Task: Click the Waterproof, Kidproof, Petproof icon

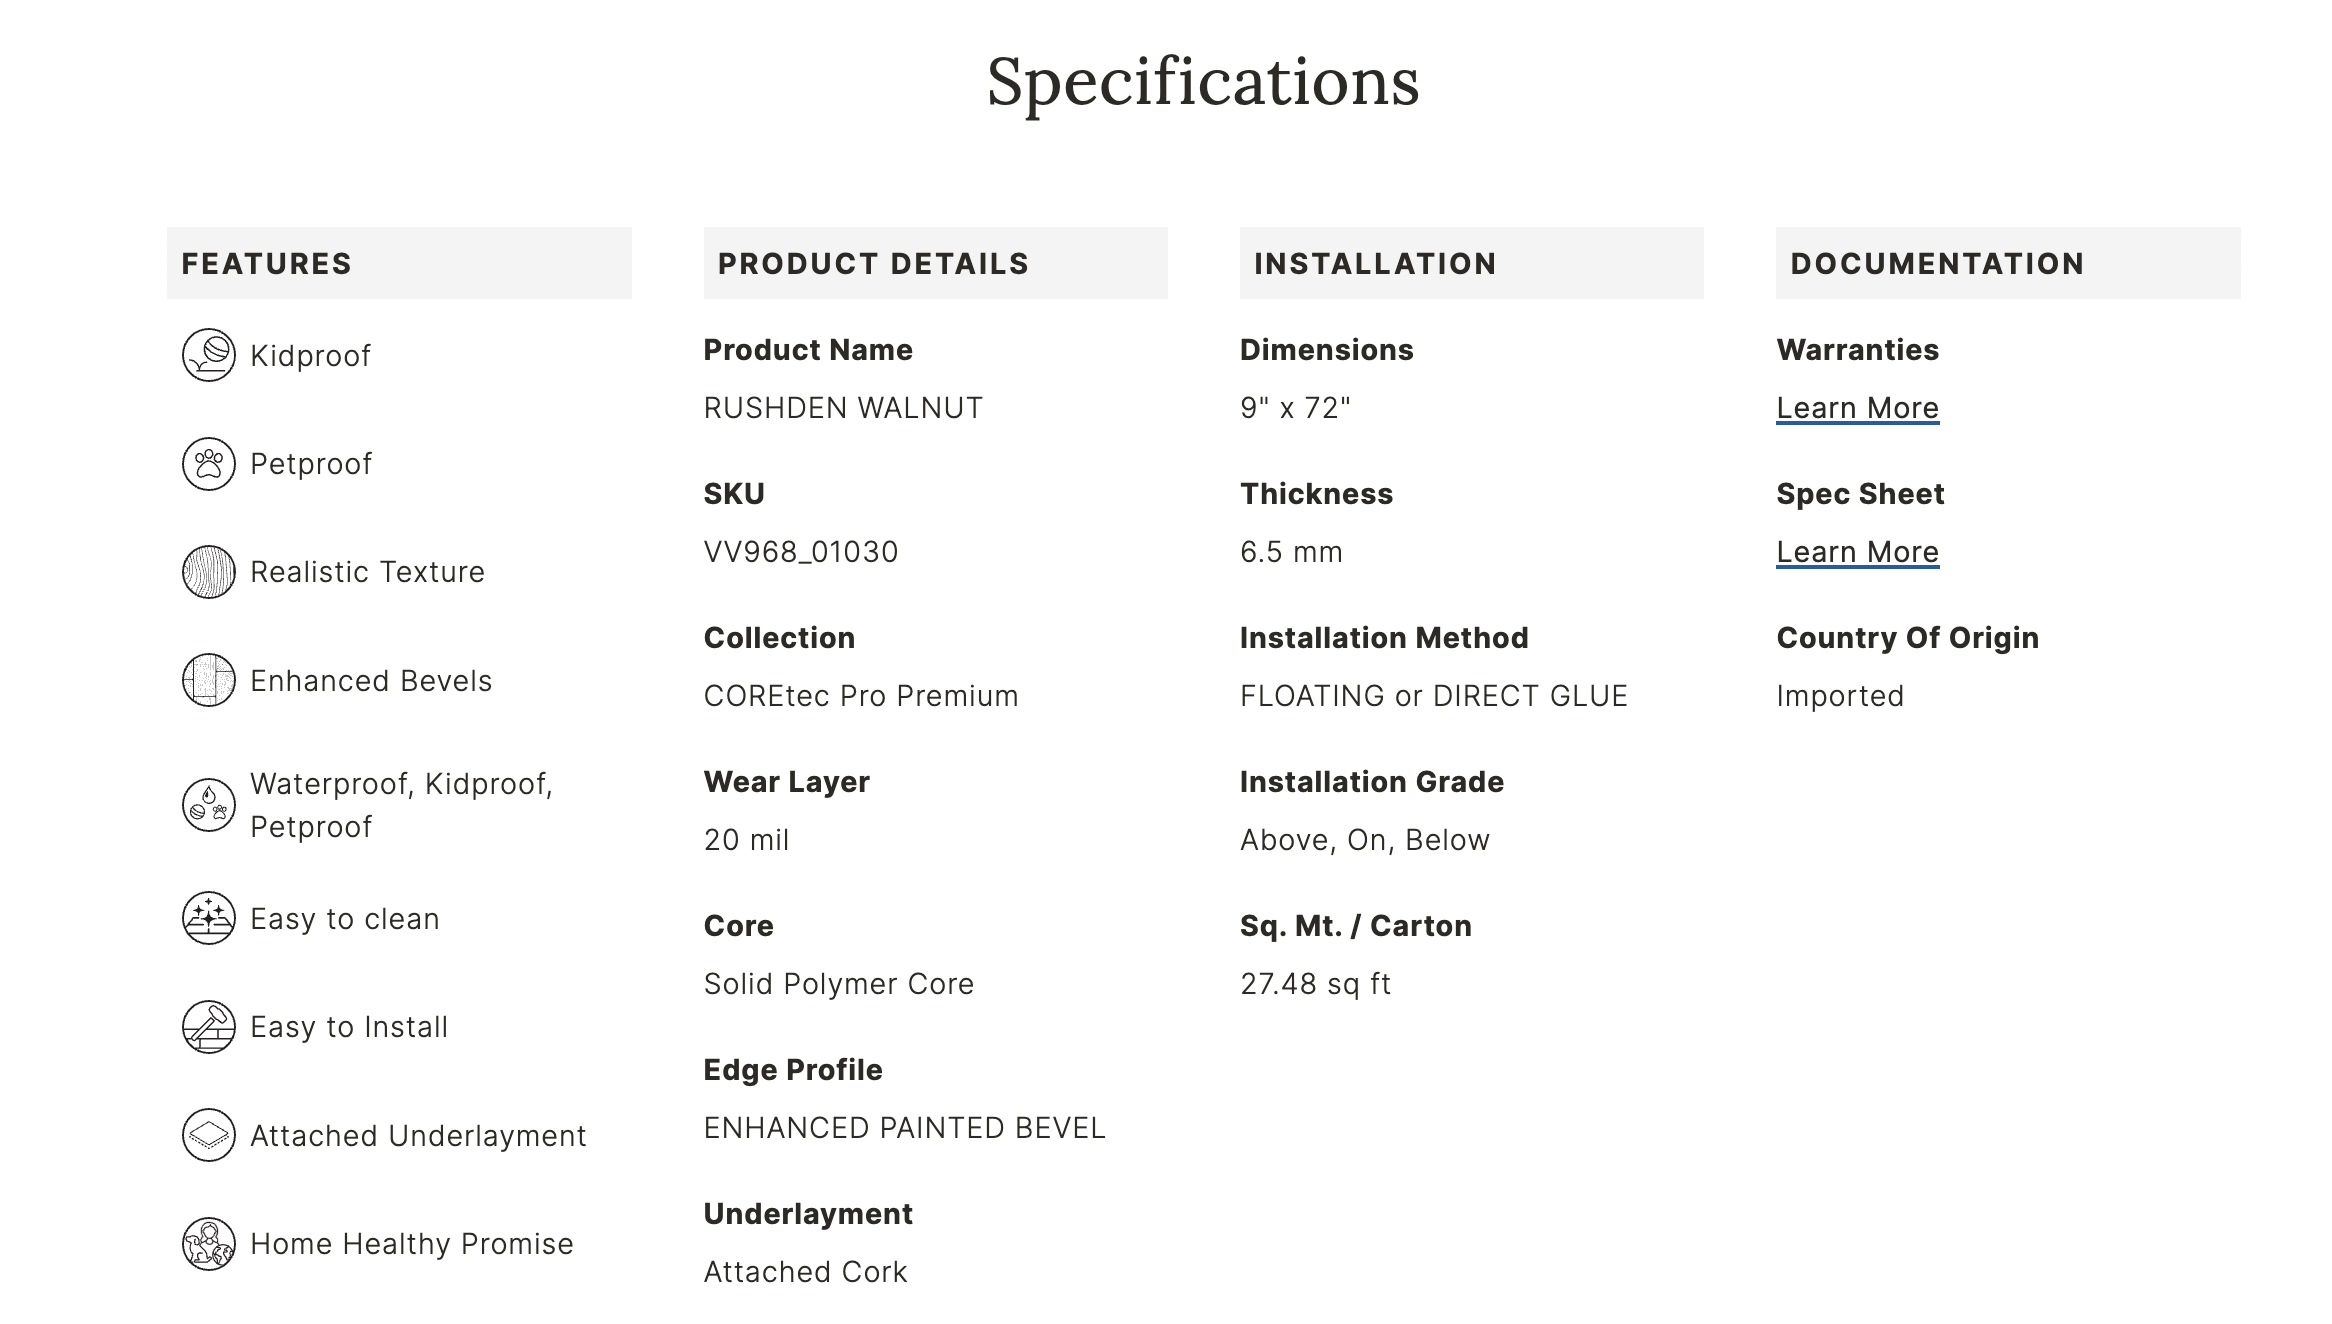Action: [x=208, y=805]
